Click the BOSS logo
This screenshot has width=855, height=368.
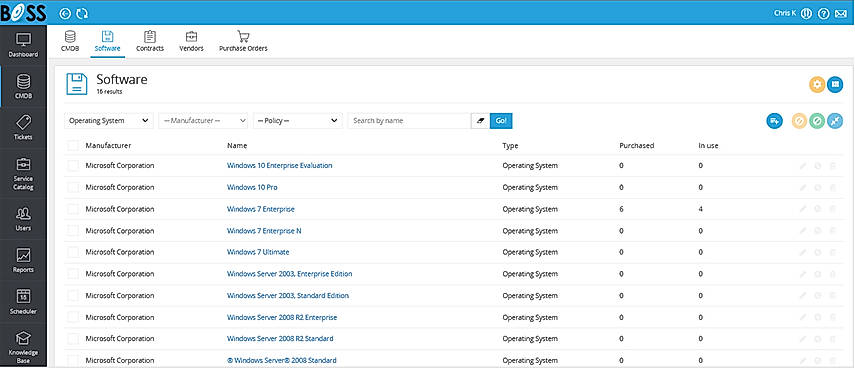pyautogui.click(x=23, y=13)
